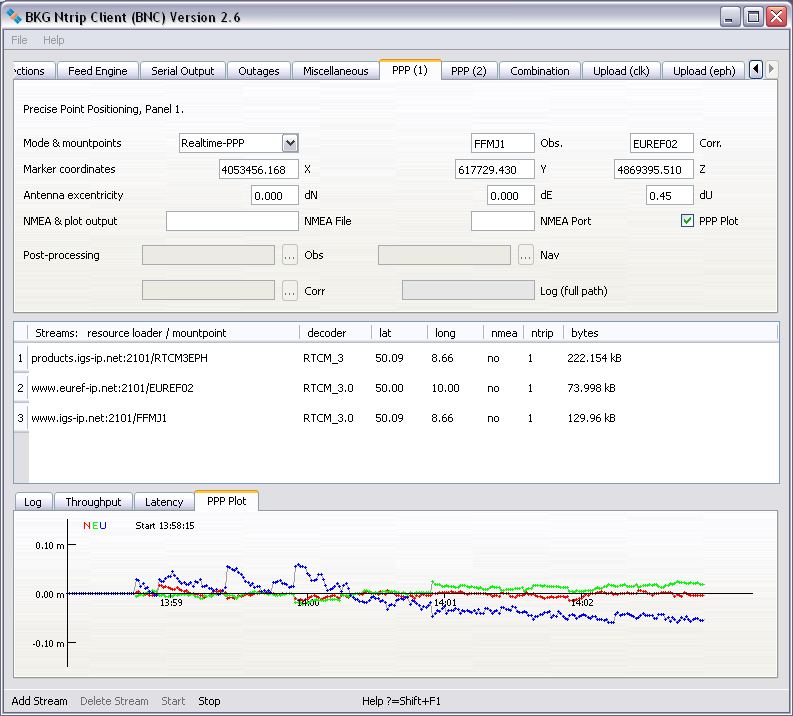Viewport: 793px width, 716px height.
Task: Browse for post-processing Corr file
Action: click(x=290, y=291)
